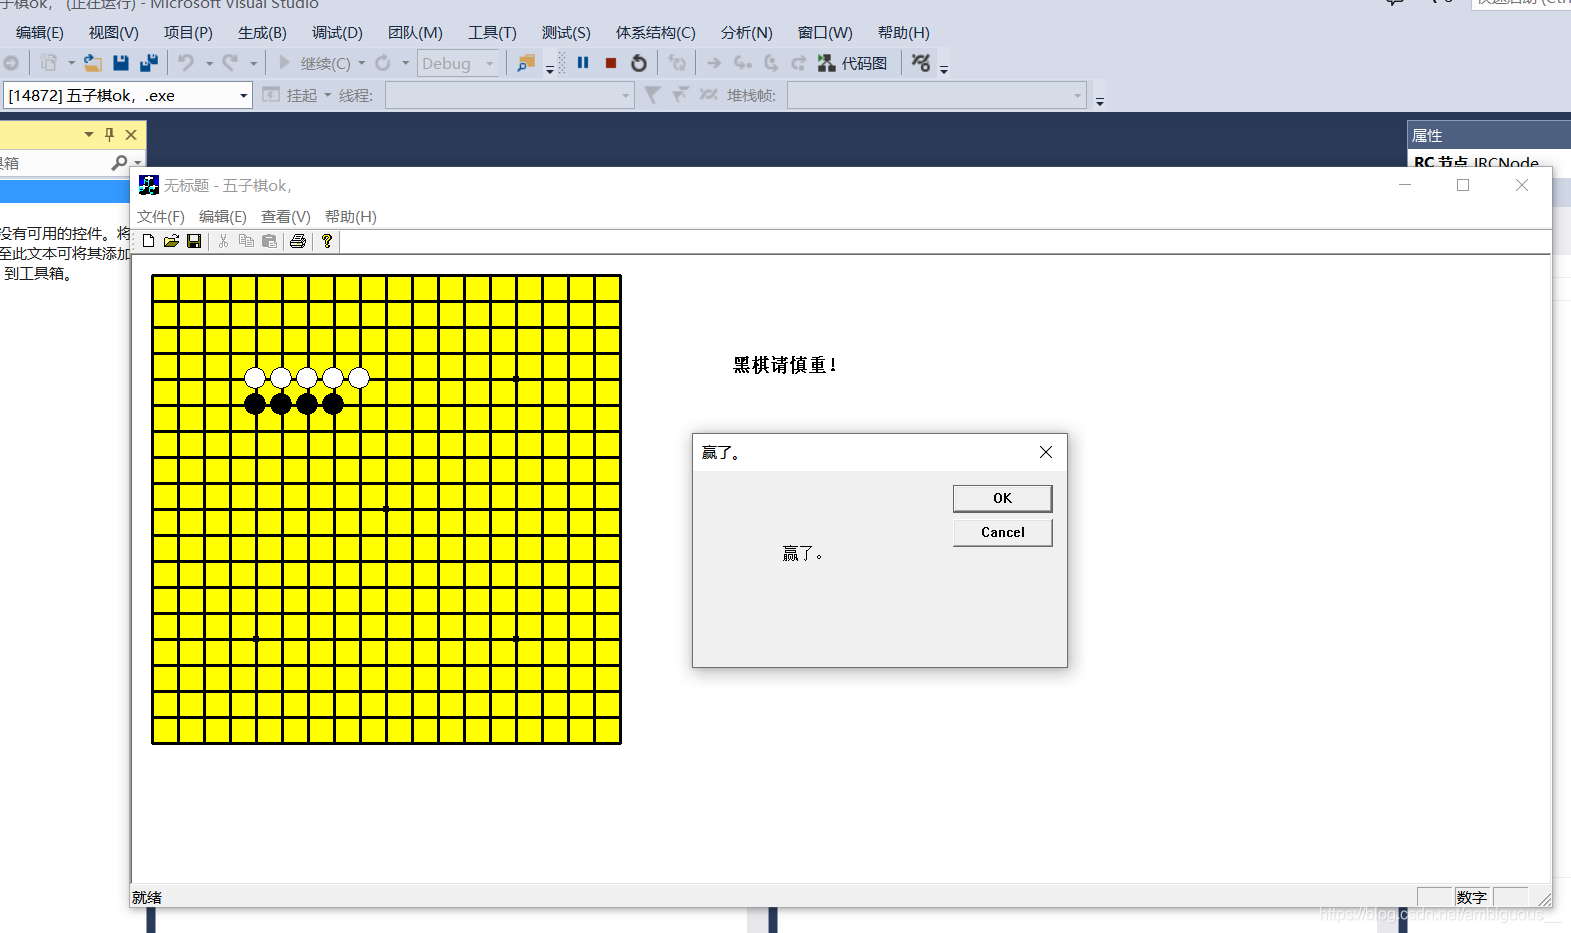Viewport: 1571px width, 933px height.
Task: Open the 团队(M) menu in Visual Studio
Action: tap(415, 33)
